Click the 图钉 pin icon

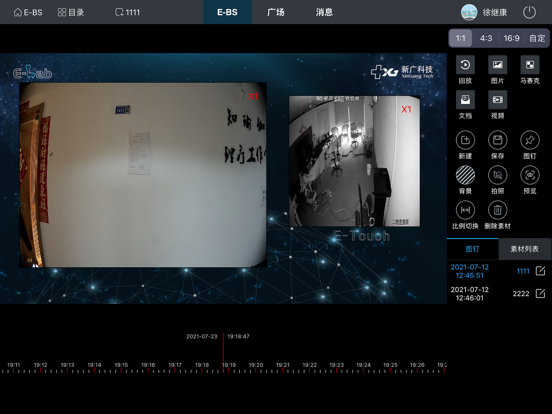[x=530, y=140]
